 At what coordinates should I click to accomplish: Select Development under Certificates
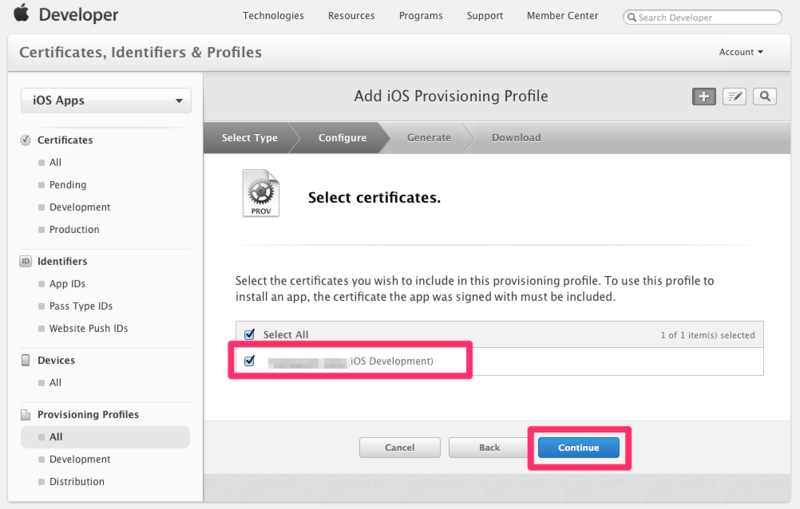(x=80, y=207)
